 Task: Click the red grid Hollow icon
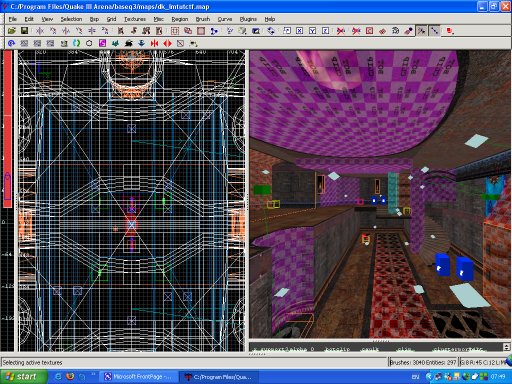pos(175,31)
